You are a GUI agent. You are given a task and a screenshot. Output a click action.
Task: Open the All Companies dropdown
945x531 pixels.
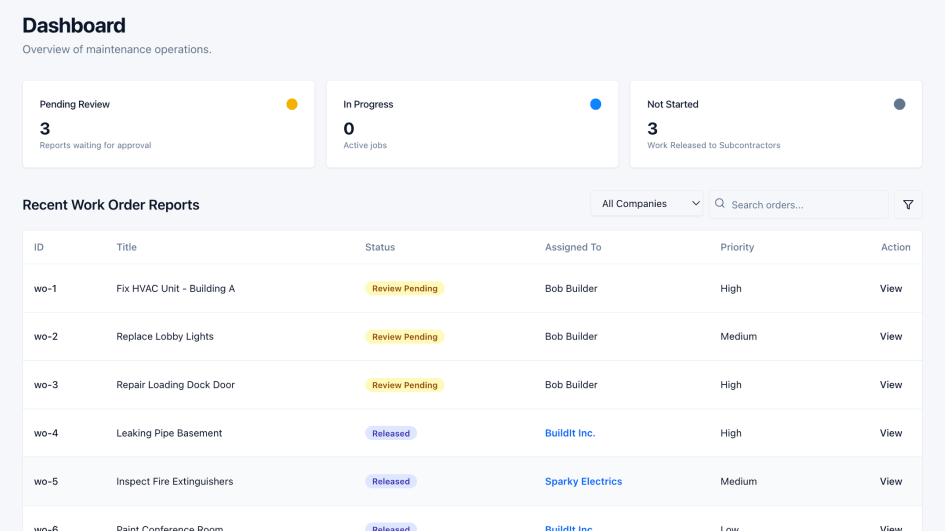647,204
